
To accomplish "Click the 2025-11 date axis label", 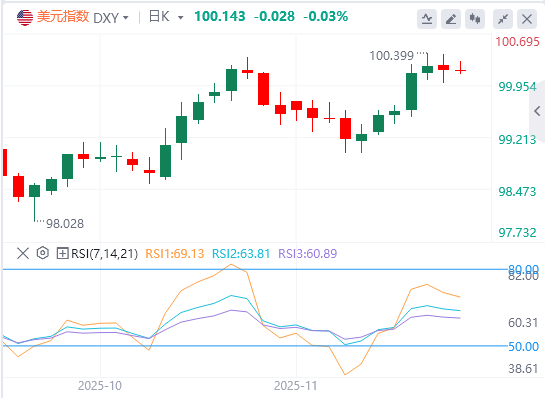I will coord(295,386).
